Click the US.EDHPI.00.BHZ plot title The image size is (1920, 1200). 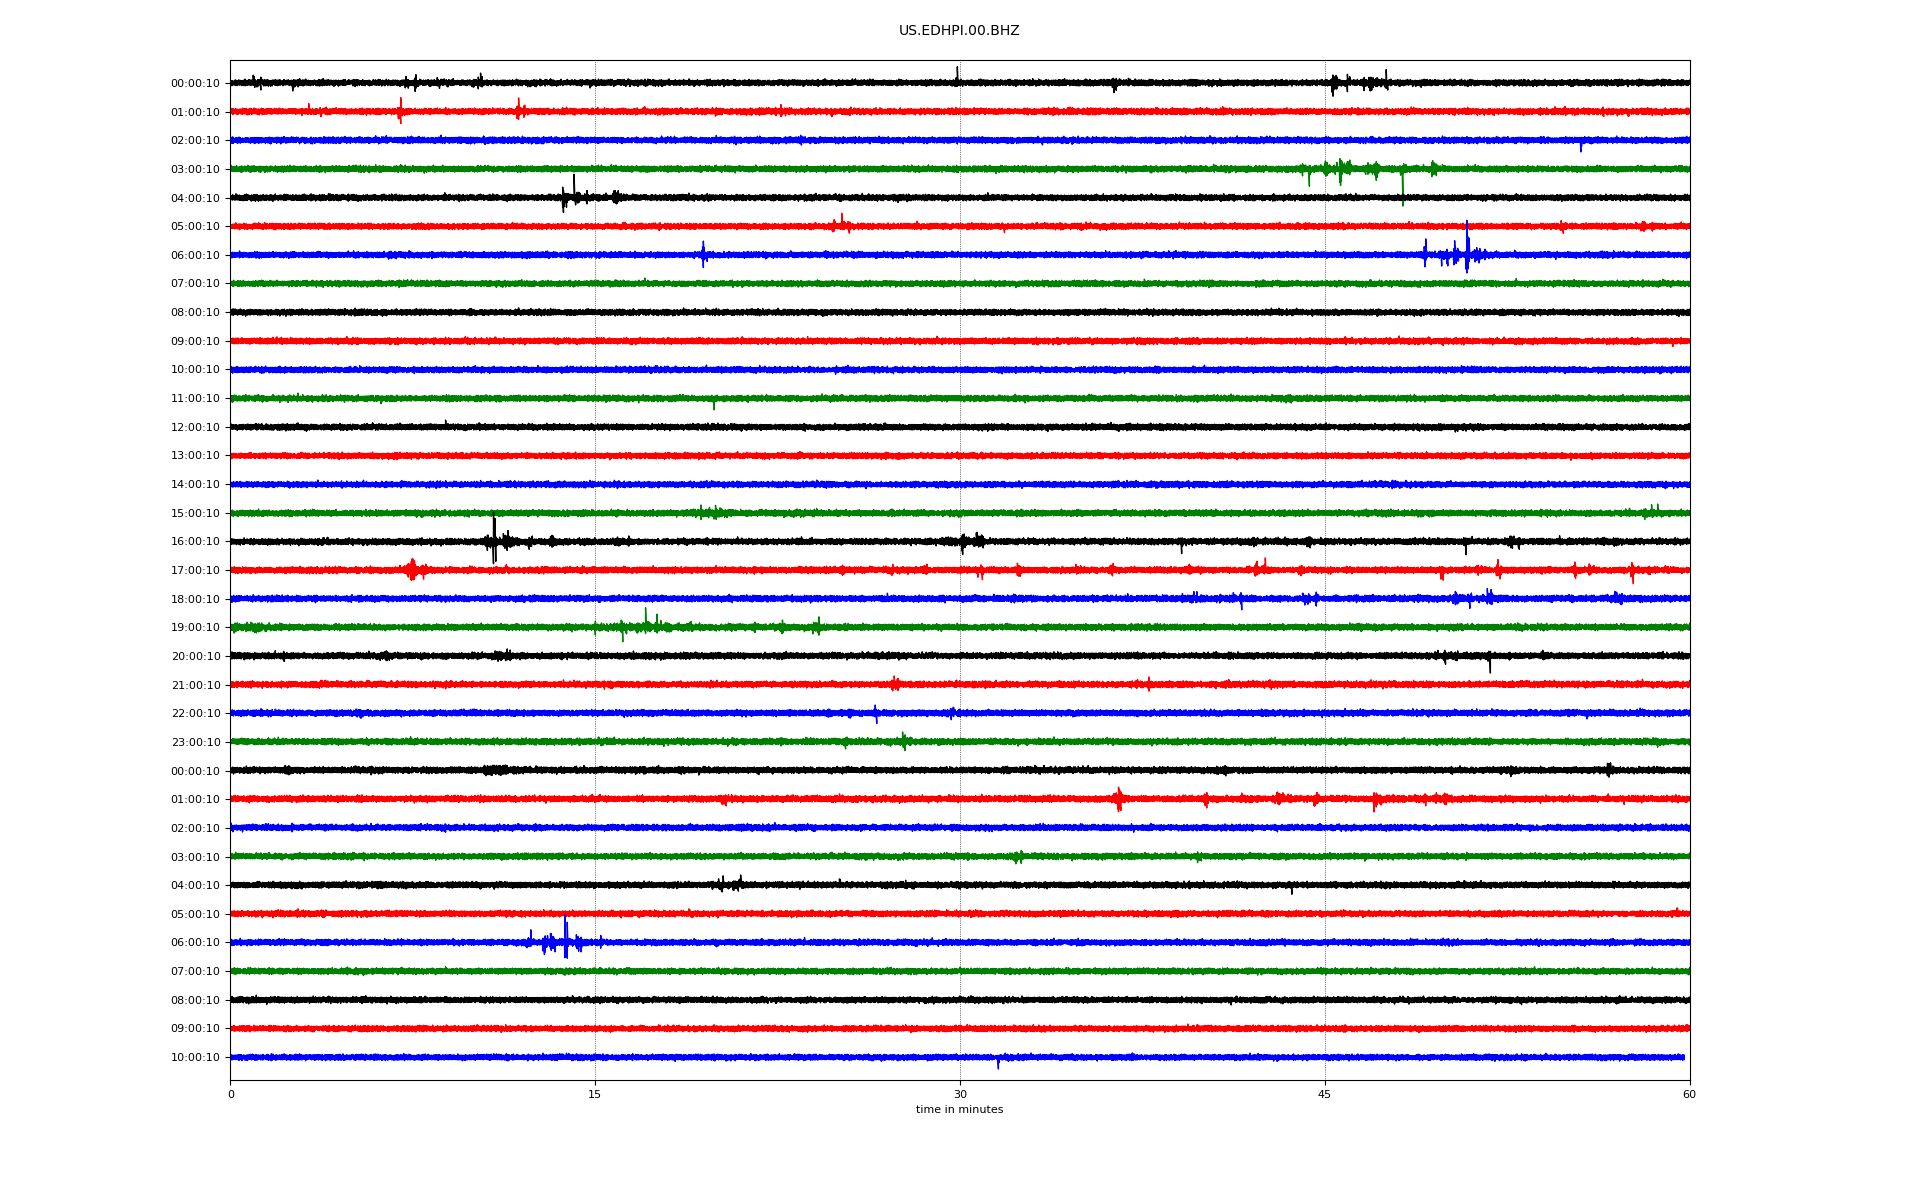click(x=959, y=31)
